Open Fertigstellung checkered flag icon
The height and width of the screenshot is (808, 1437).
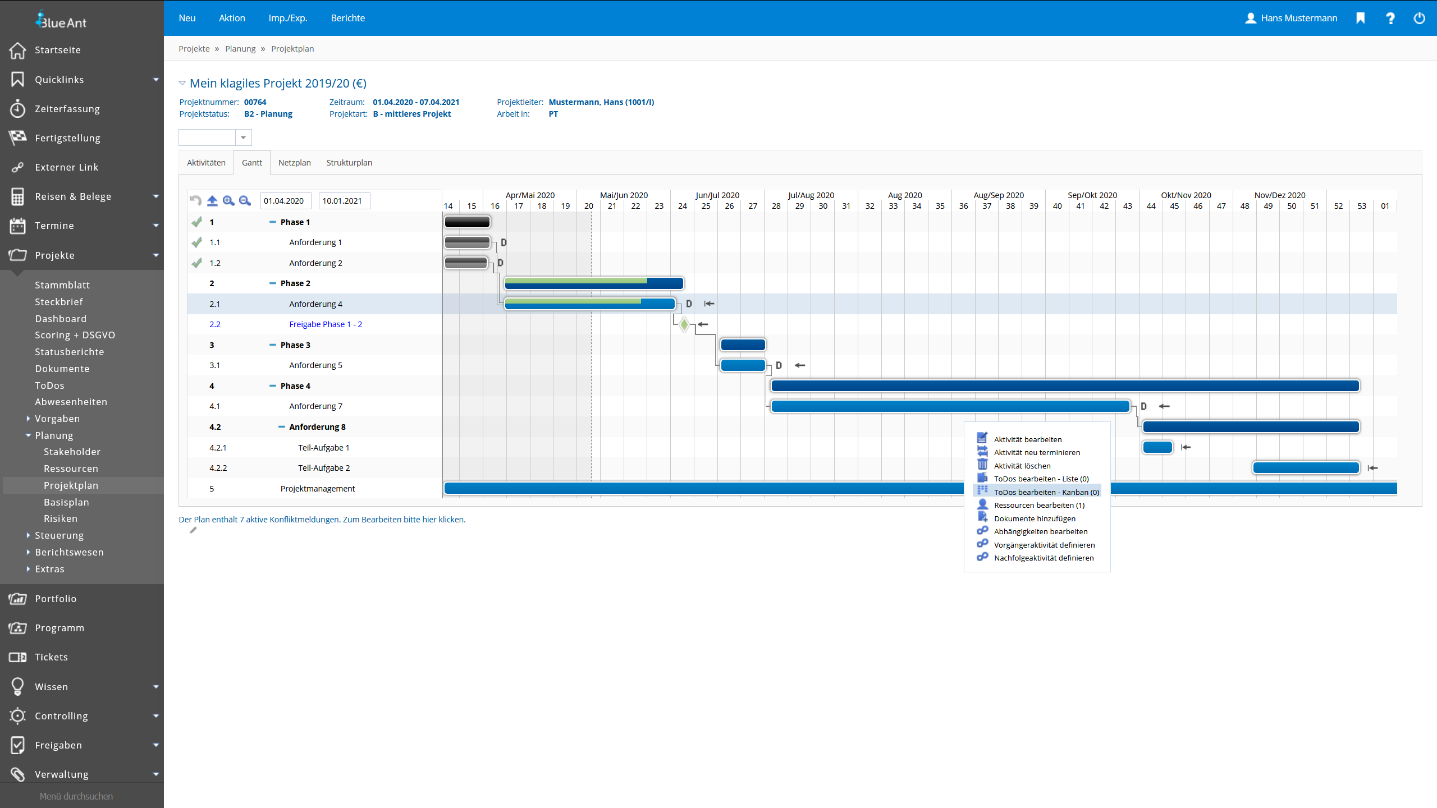(x=17, y=138)
